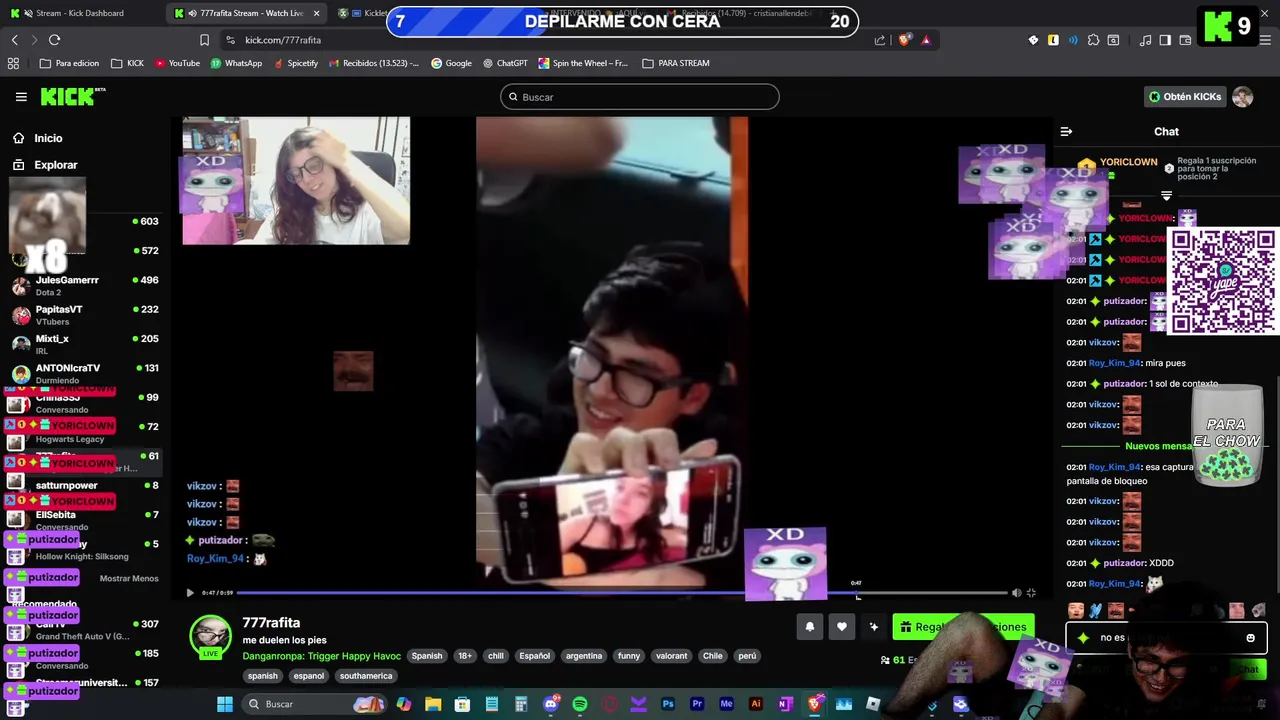Open Discord from taskbar
Viewport: 1280px width, 720px height.
551,704
